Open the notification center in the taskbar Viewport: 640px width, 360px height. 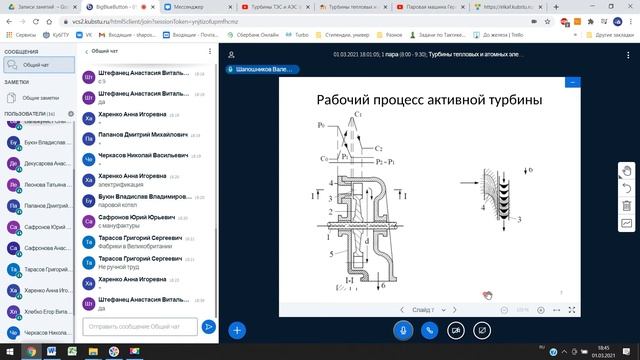tap(627, 351)
